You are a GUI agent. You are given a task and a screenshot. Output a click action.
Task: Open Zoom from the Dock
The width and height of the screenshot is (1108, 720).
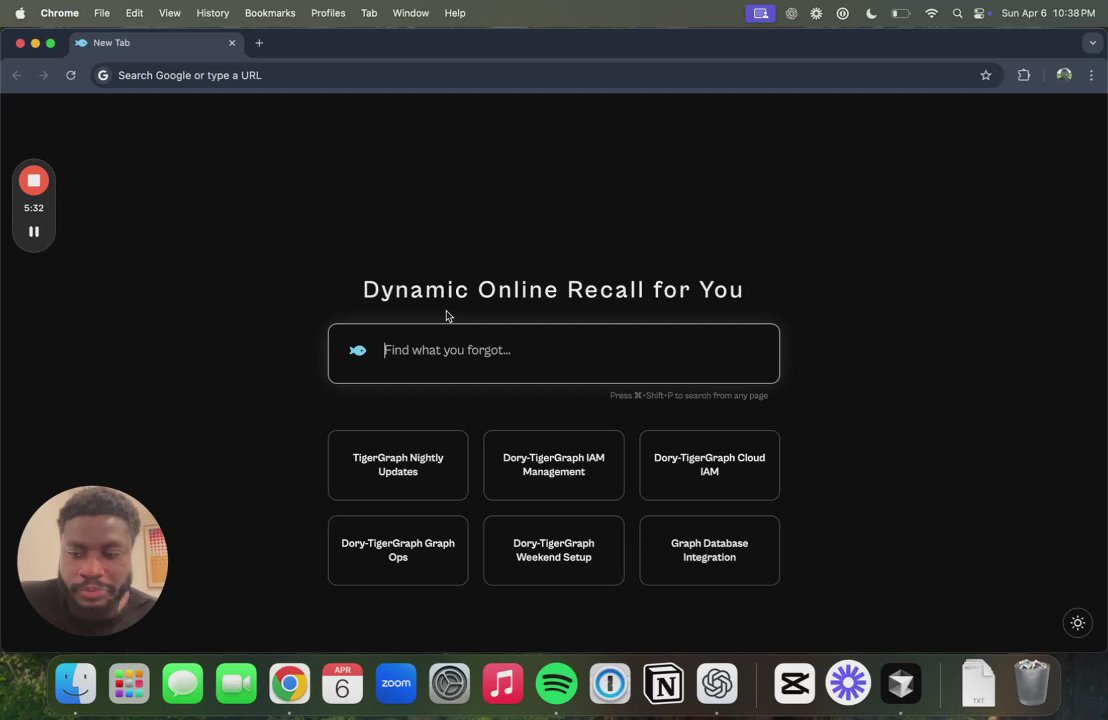tap(396, 683)
